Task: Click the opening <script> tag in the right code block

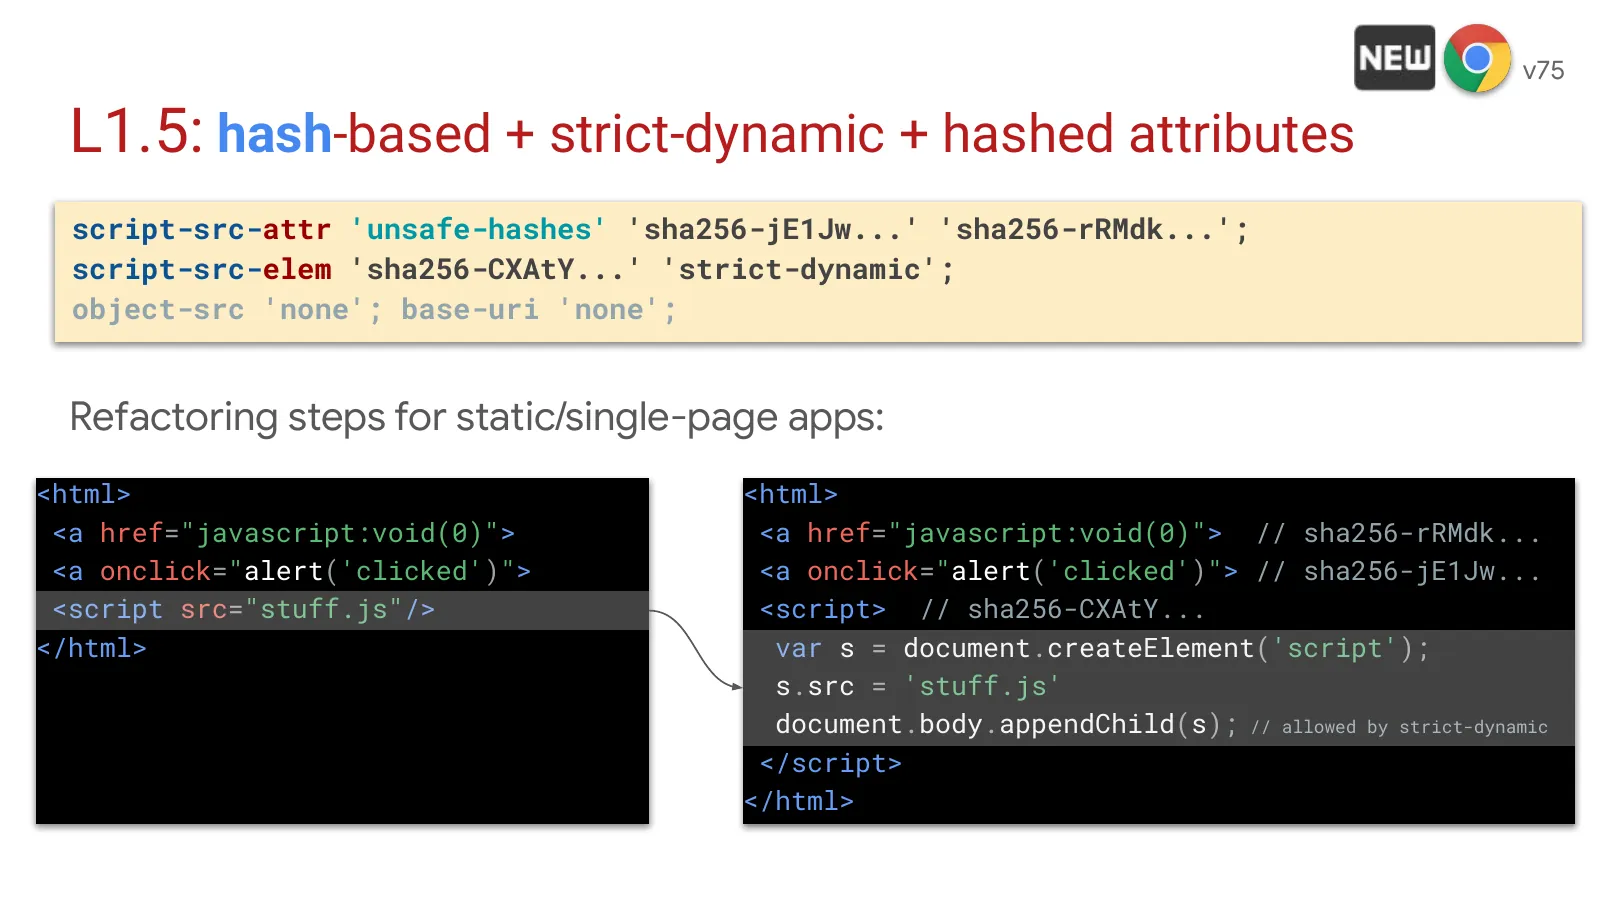Action: click(x=823, y=610)
